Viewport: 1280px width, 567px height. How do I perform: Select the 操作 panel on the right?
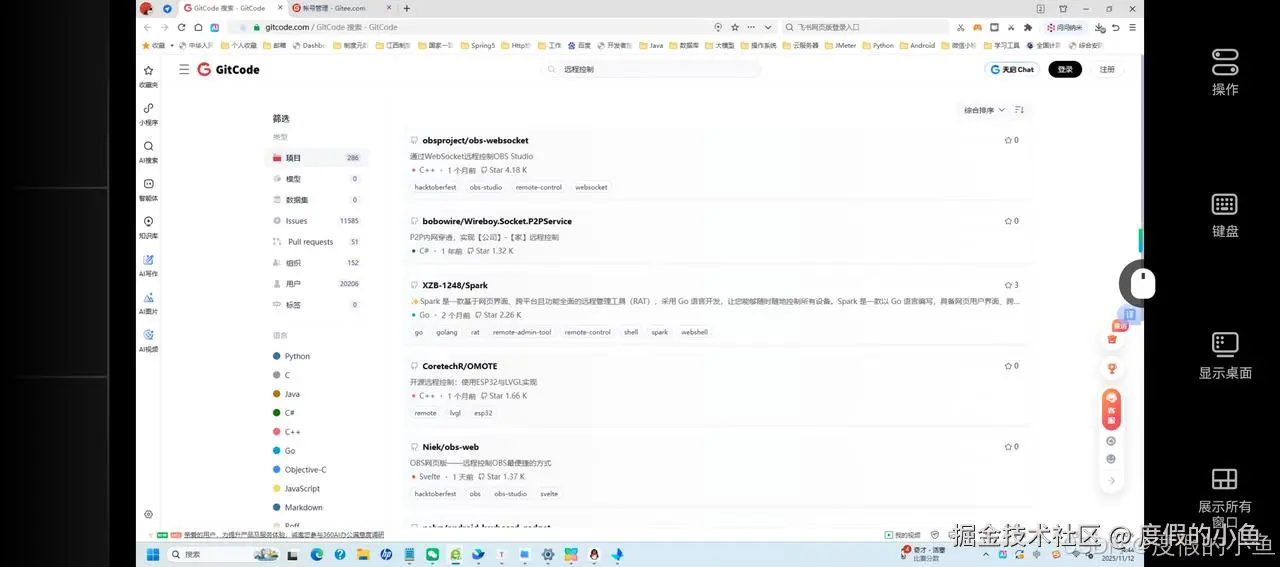tap(1225, 72)
